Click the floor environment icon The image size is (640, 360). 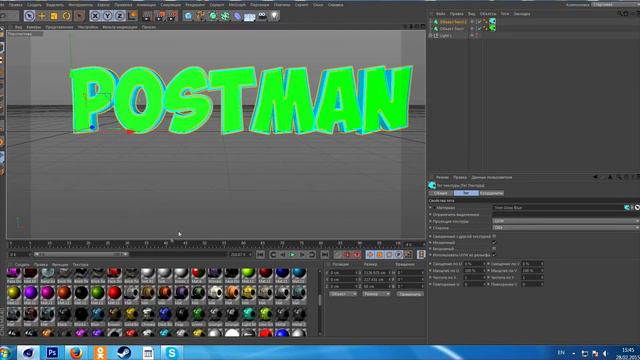point(249,16)
